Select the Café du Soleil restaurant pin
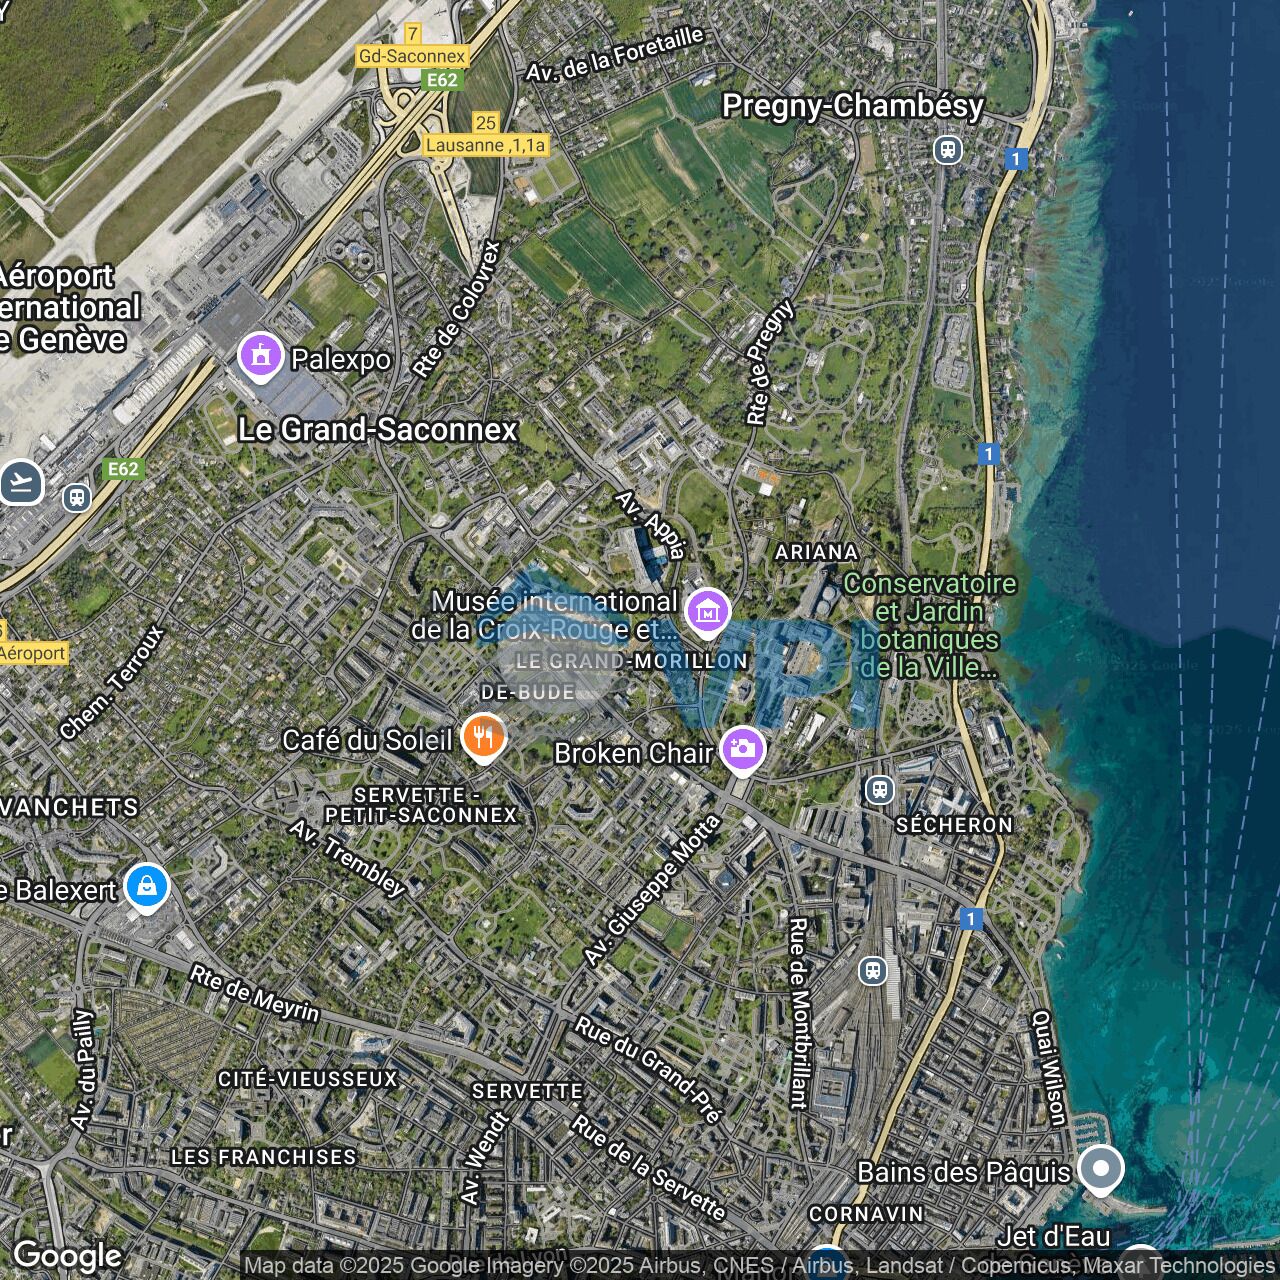 tap(483, 738)
